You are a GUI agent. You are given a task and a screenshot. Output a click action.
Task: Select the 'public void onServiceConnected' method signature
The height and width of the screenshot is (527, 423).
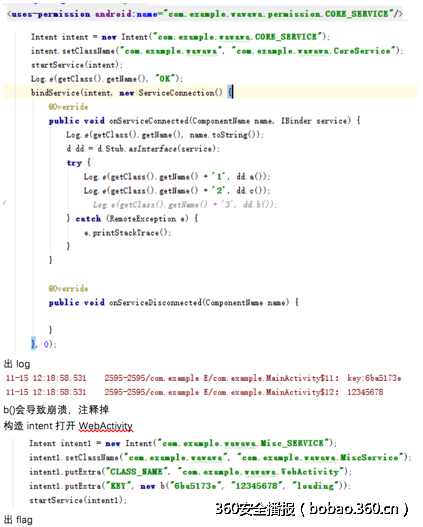pyautogui.click(x=205, y=121)
